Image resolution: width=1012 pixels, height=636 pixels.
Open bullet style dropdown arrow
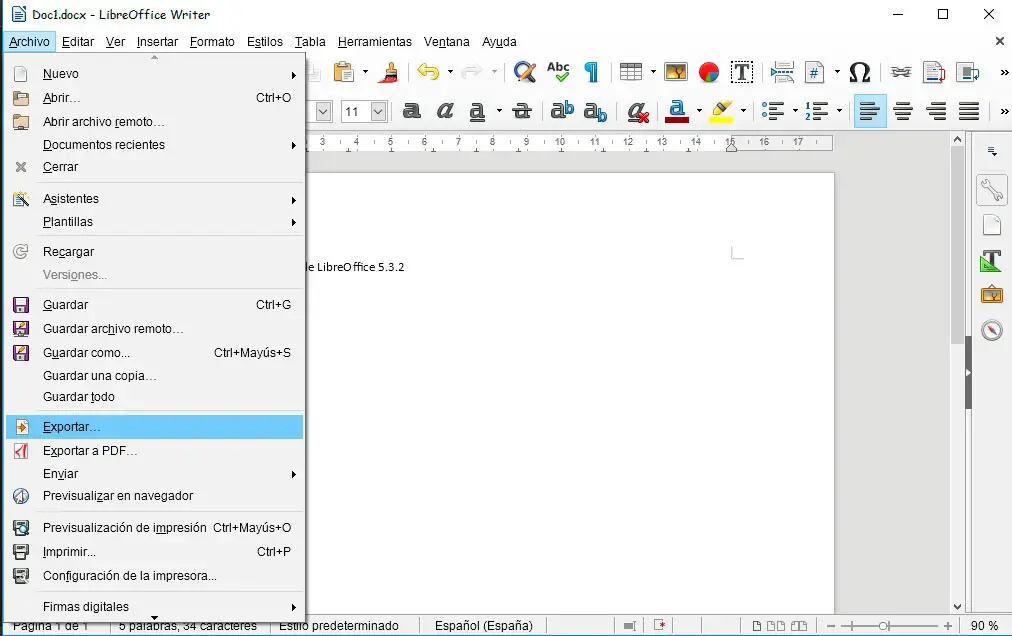(x=795, y=111)
